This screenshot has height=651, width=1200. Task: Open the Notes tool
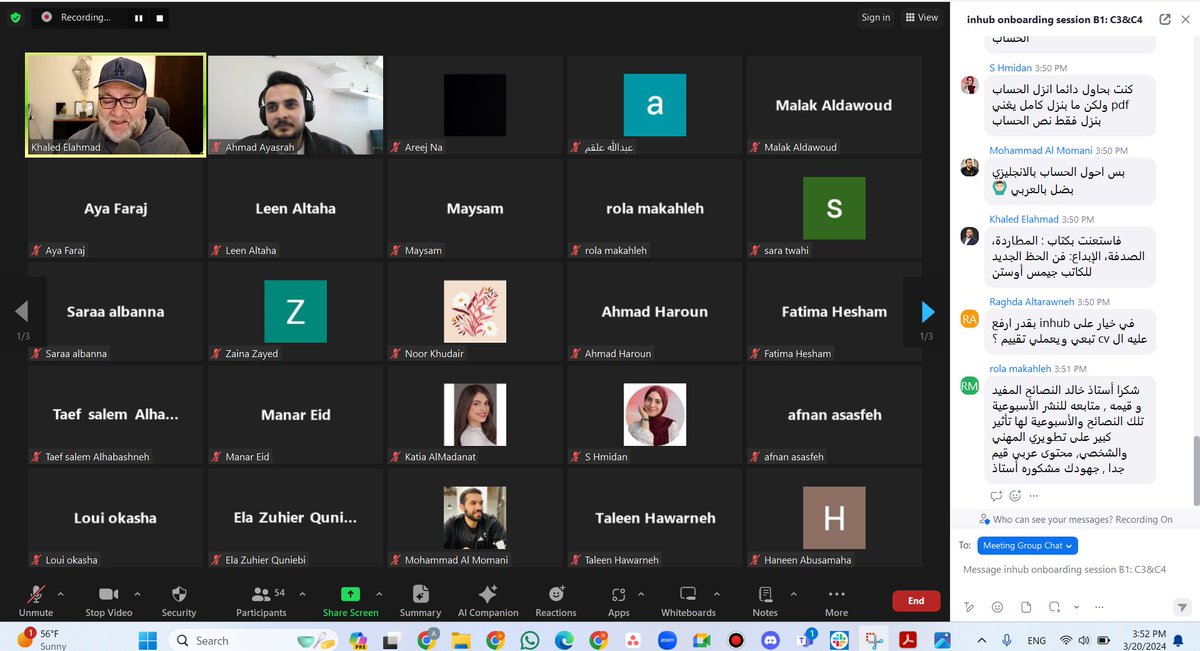click(x=765, y=600)
